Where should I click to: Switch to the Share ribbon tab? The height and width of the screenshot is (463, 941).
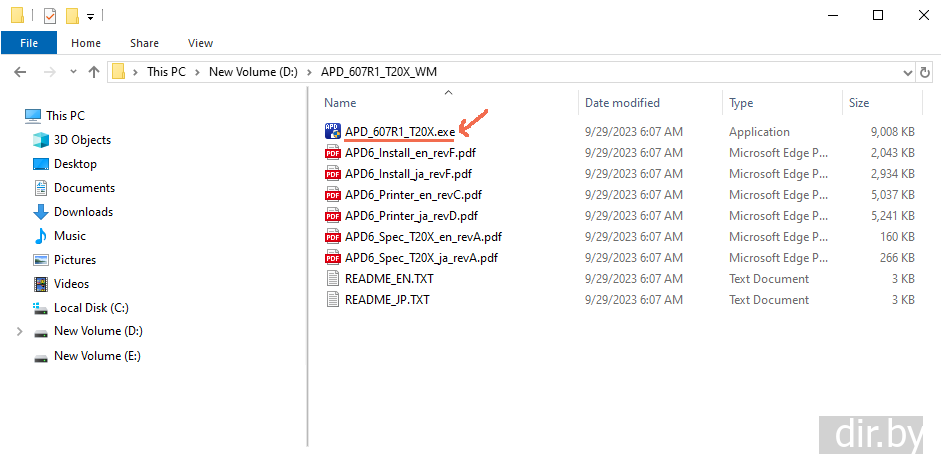click(145, 43)
